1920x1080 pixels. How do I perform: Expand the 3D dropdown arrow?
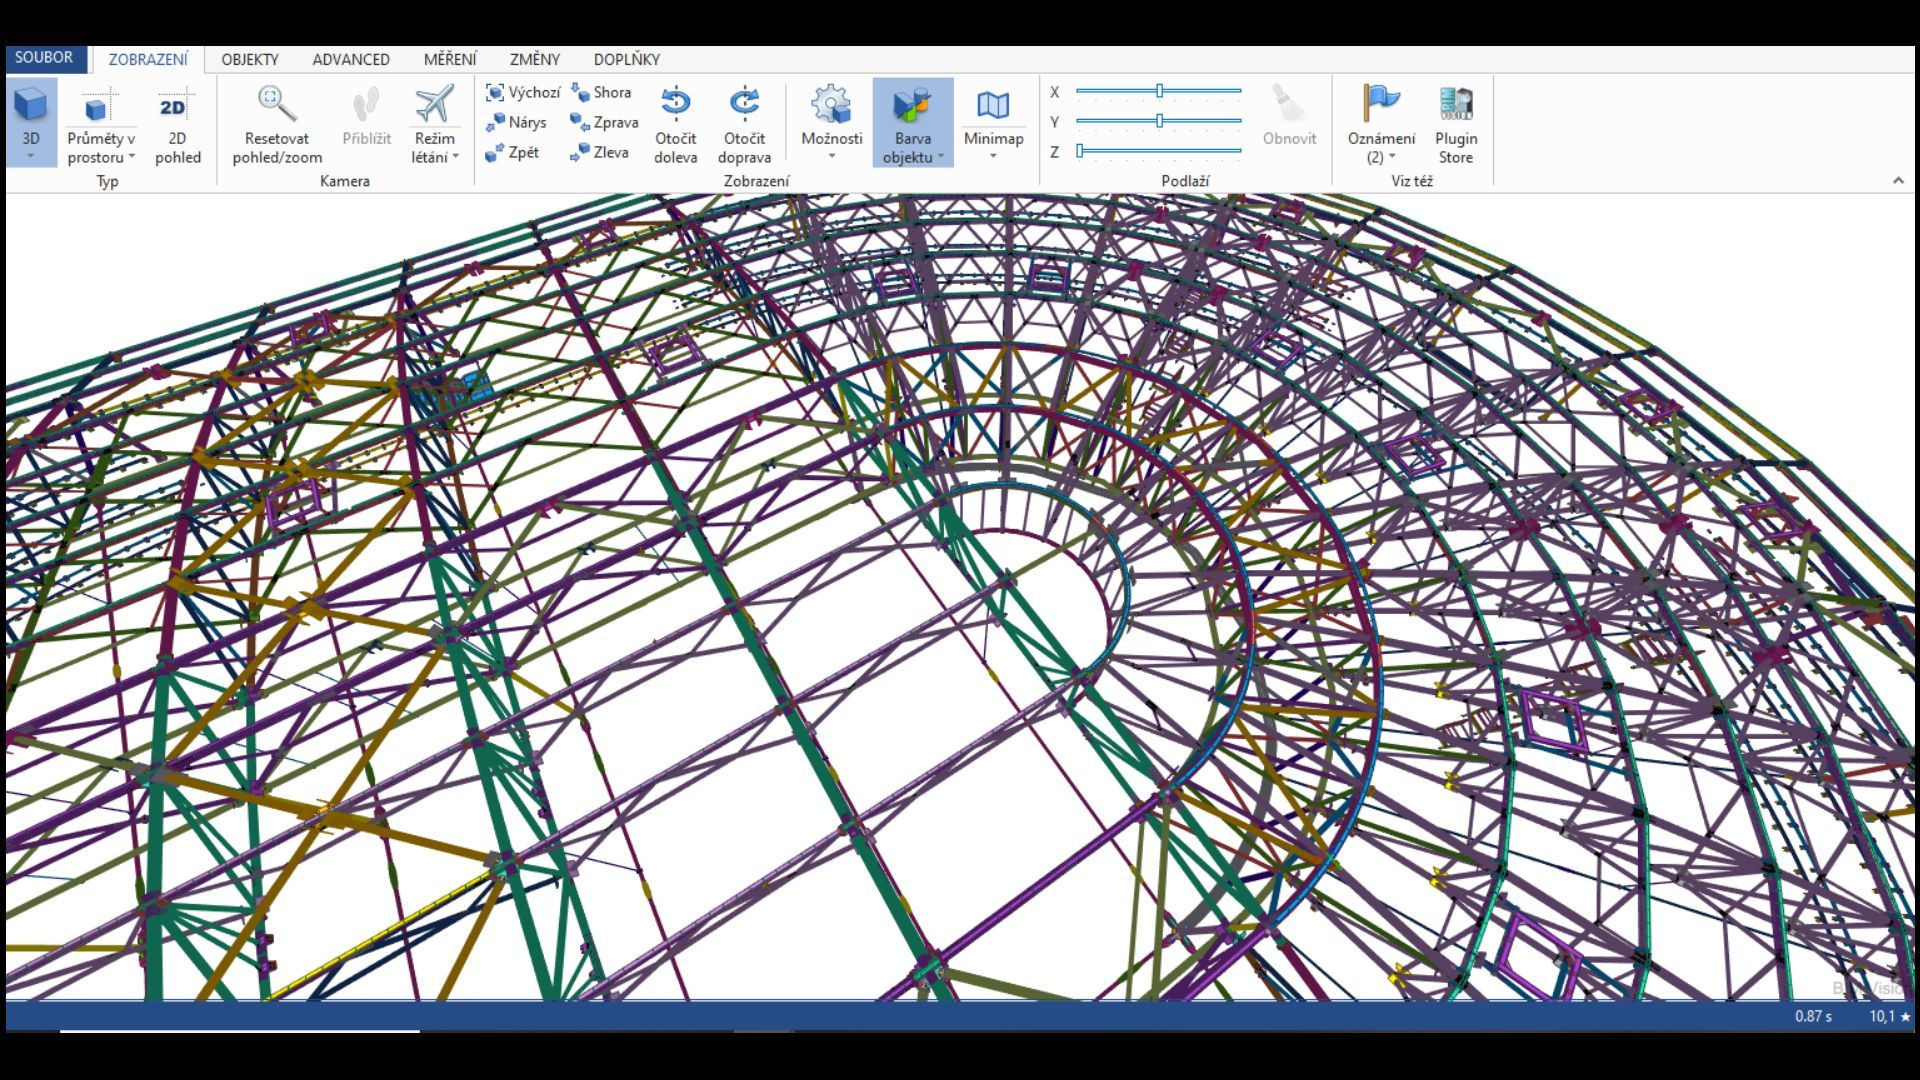point(31,156)
